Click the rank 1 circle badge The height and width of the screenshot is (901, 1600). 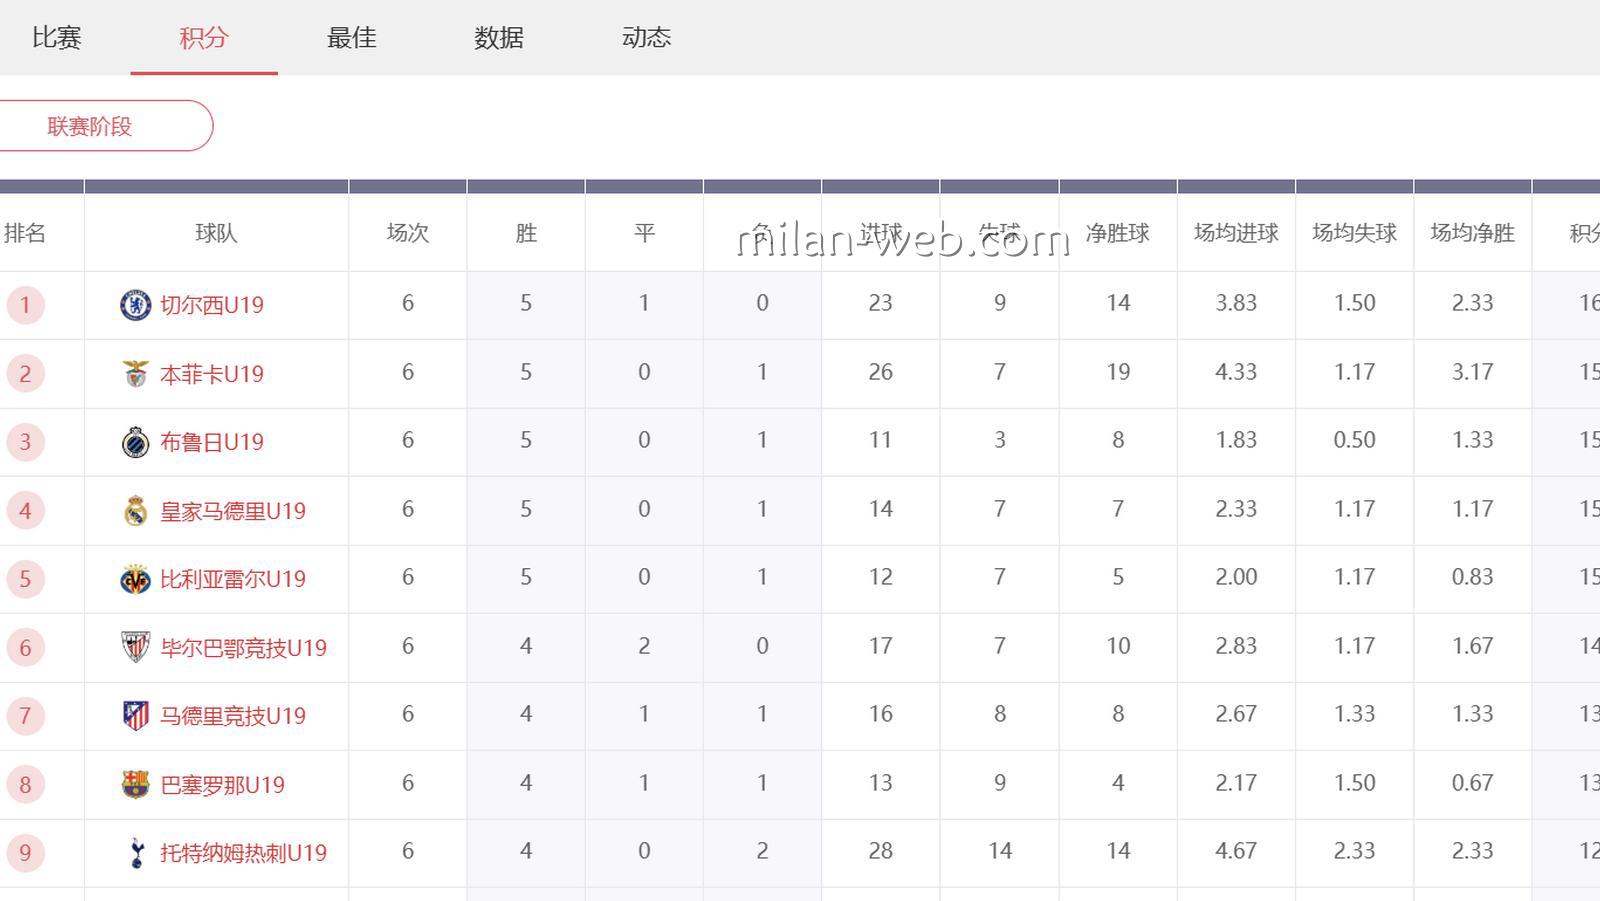(26, 305)
